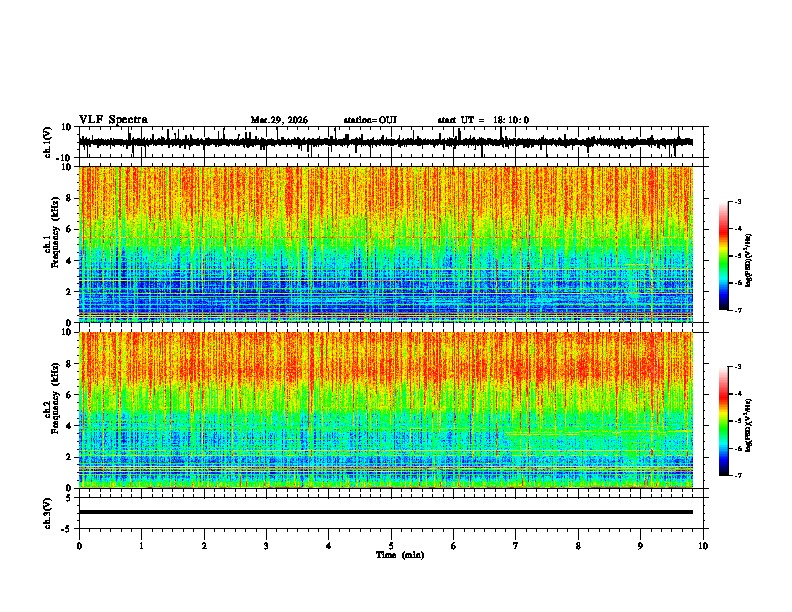Click the "start UT = 18:10:0" text
Image resolution: width=792 pixels, height=612 pixels.
(x=483, y=120)
